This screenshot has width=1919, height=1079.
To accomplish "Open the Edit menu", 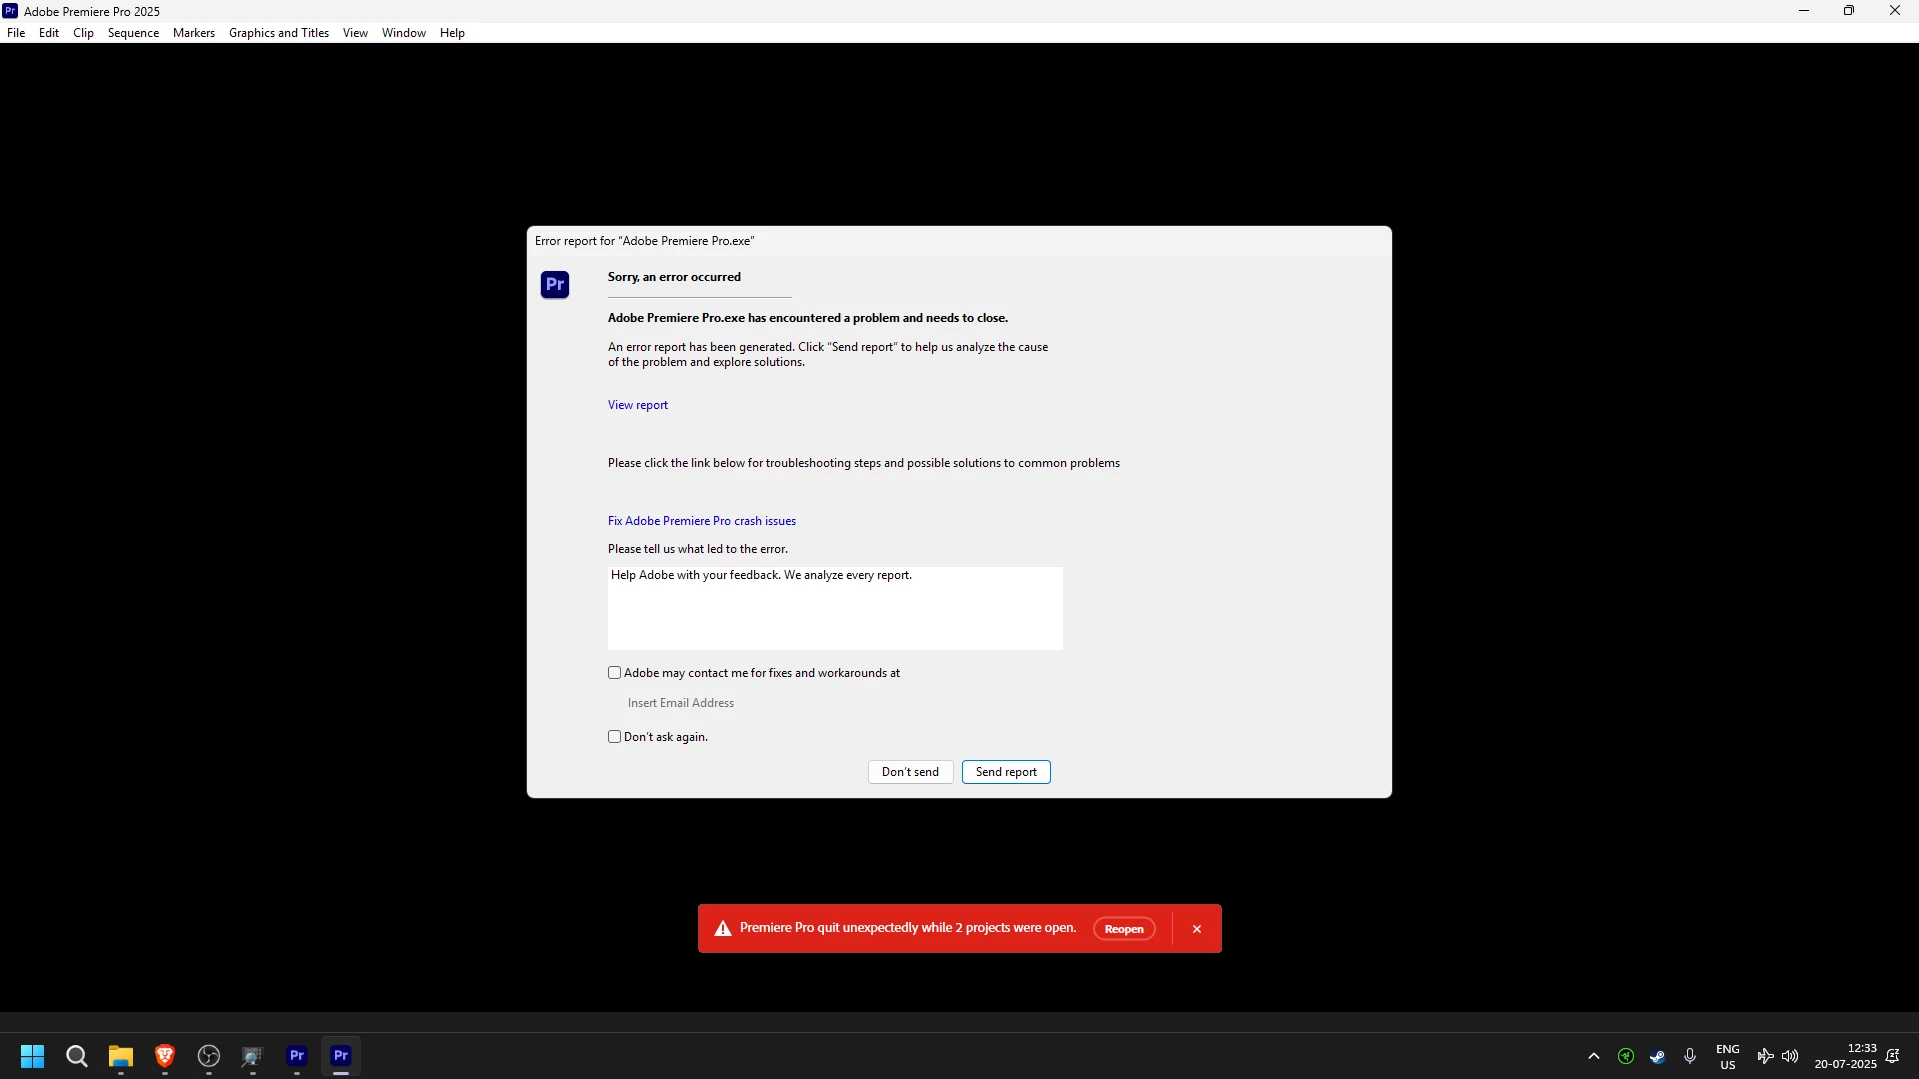I will 49,33.
